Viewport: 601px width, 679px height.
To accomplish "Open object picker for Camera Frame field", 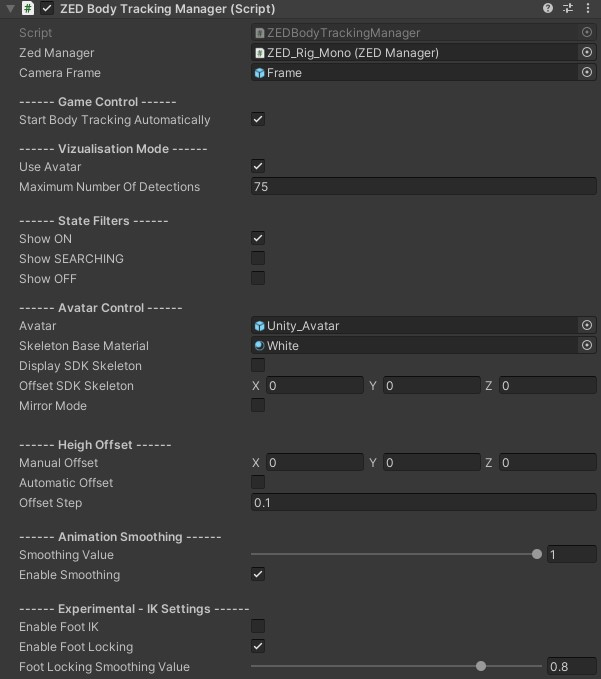I will click(587, 72).
